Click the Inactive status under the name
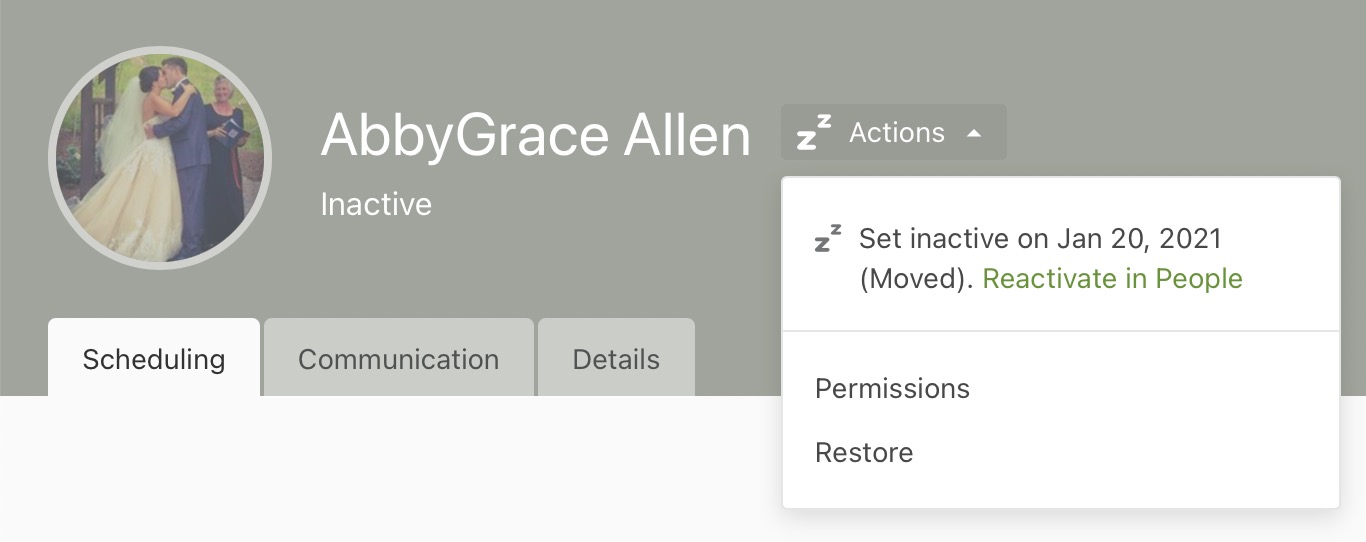This screenshot has width=1366, height=542. [376, 204]
